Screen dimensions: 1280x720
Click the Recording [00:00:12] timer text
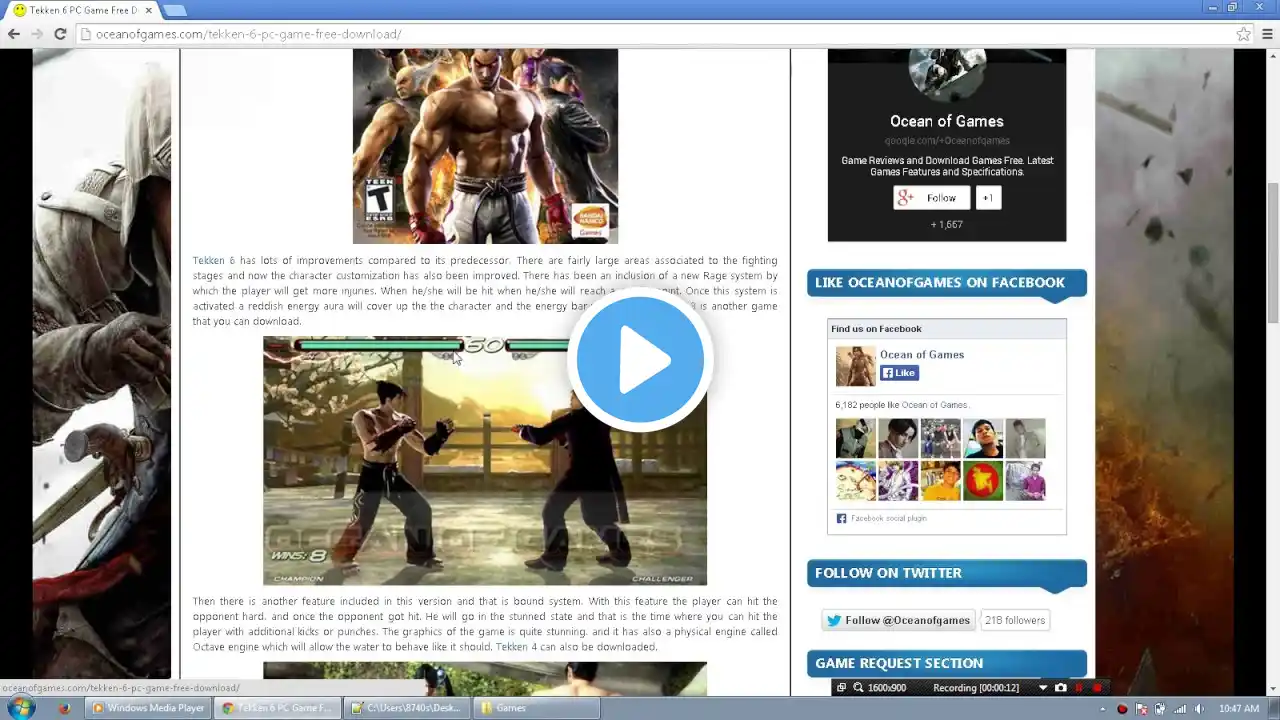coord(976,688)
